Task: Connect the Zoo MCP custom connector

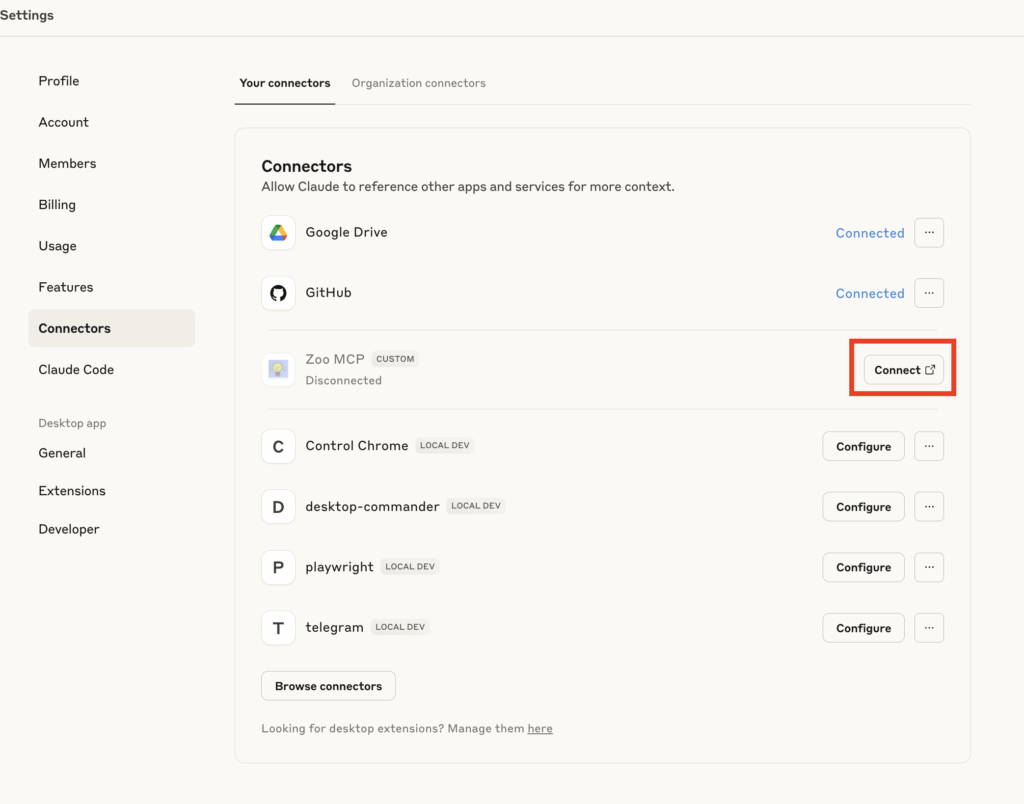Action: (903, 369)
